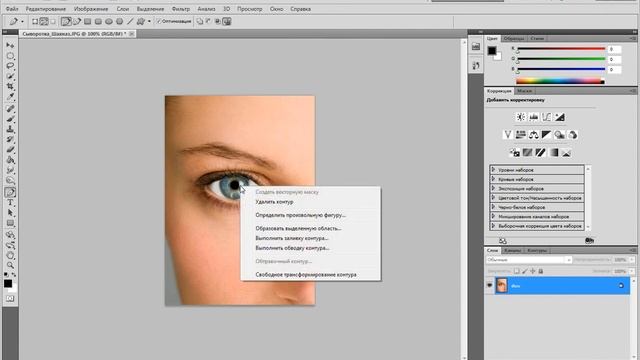Click the Levels adjustment icon

point(533,117)
